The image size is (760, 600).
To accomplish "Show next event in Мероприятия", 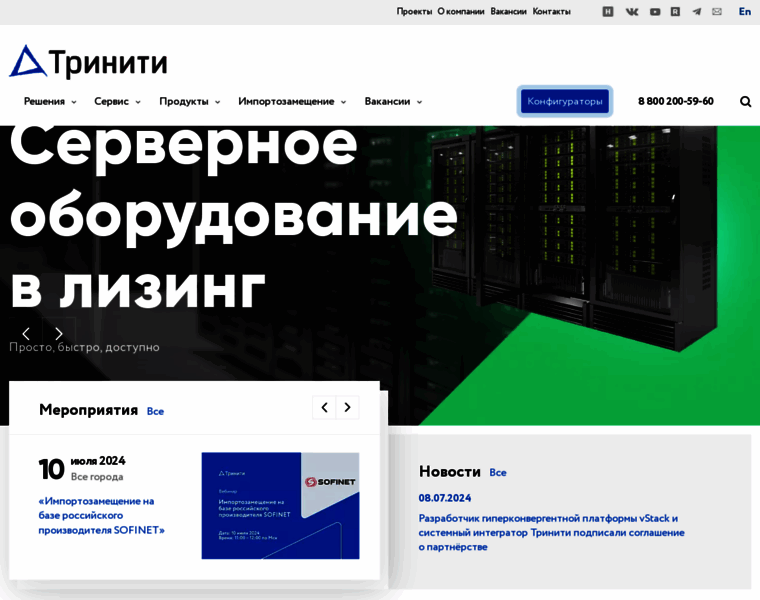I will pyautogui.click(x=347, y=407).
